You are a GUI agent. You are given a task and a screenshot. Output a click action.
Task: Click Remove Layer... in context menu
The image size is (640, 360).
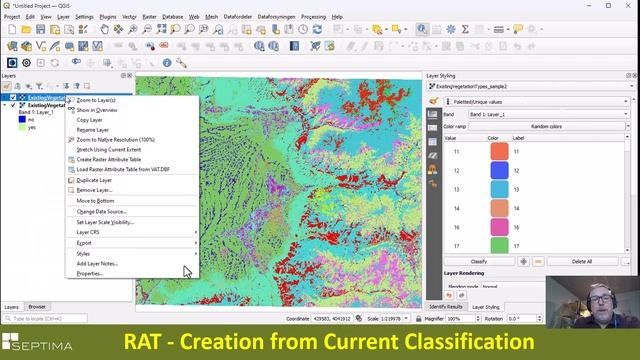pos(94,190)
